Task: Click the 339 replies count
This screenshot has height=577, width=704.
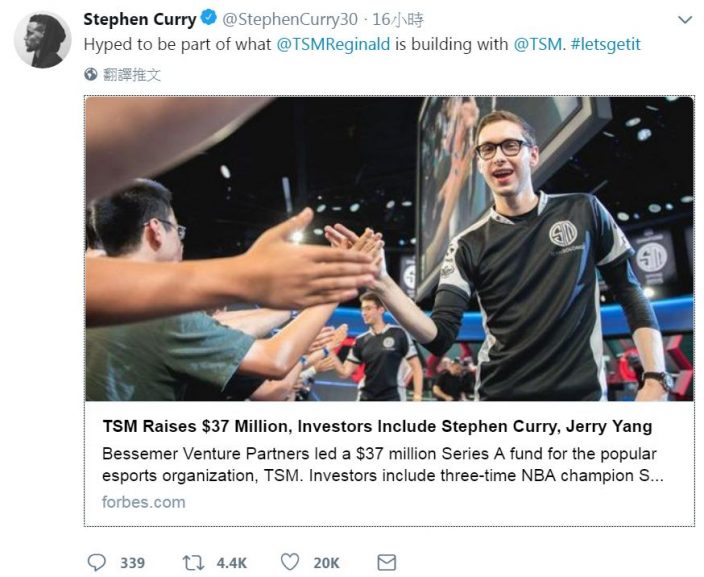Action: 132,563
